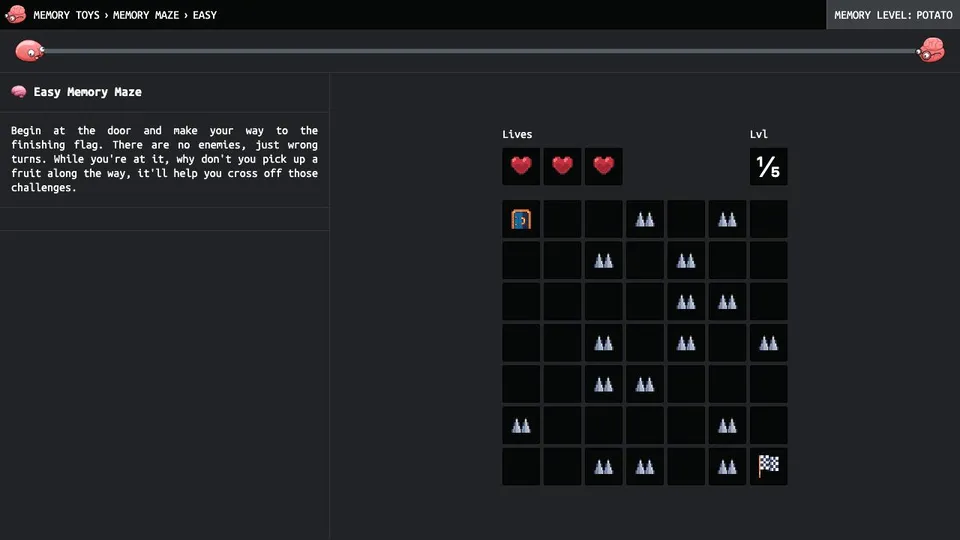
Task: Click the memory progress slider track
Action: 480,51
